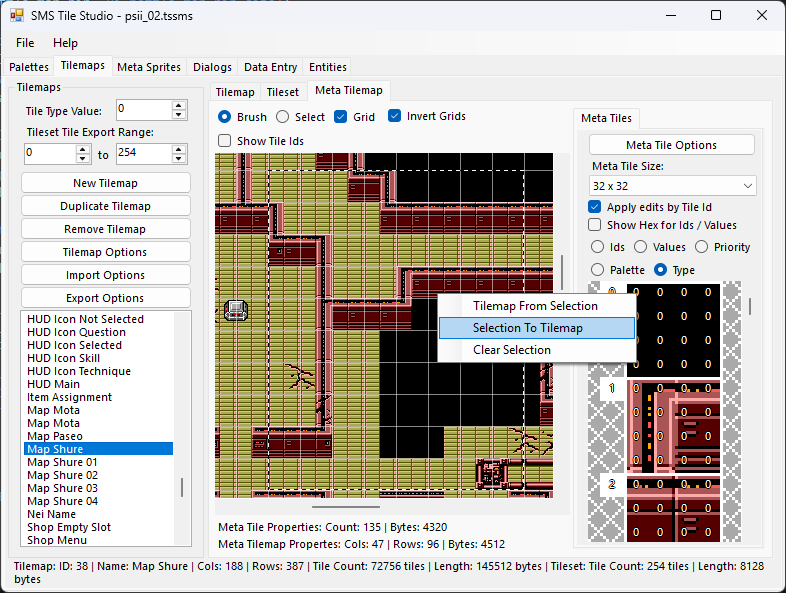This screenshot has width=786, height=593.
Task: Click the Remove Tilemap button
Action: 106,229
